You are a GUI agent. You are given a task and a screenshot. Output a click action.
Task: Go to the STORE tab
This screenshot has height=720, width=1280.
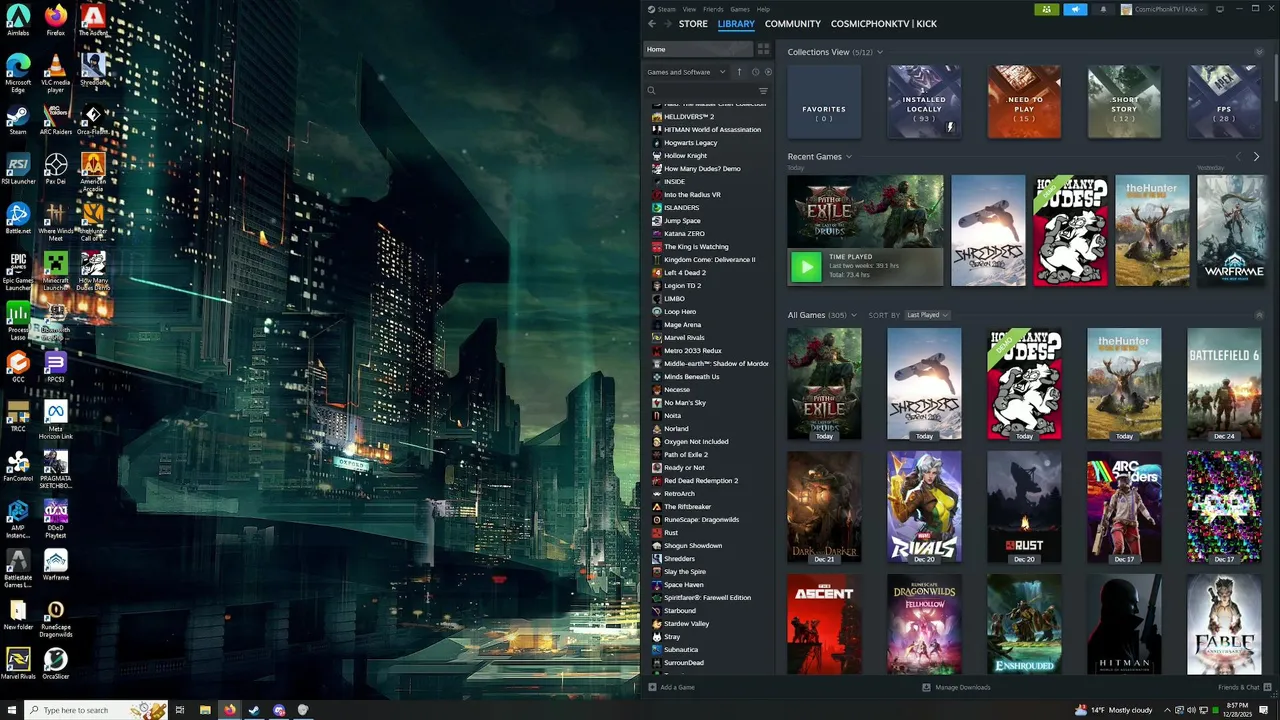pyautogui.click(x=693, y=24)
